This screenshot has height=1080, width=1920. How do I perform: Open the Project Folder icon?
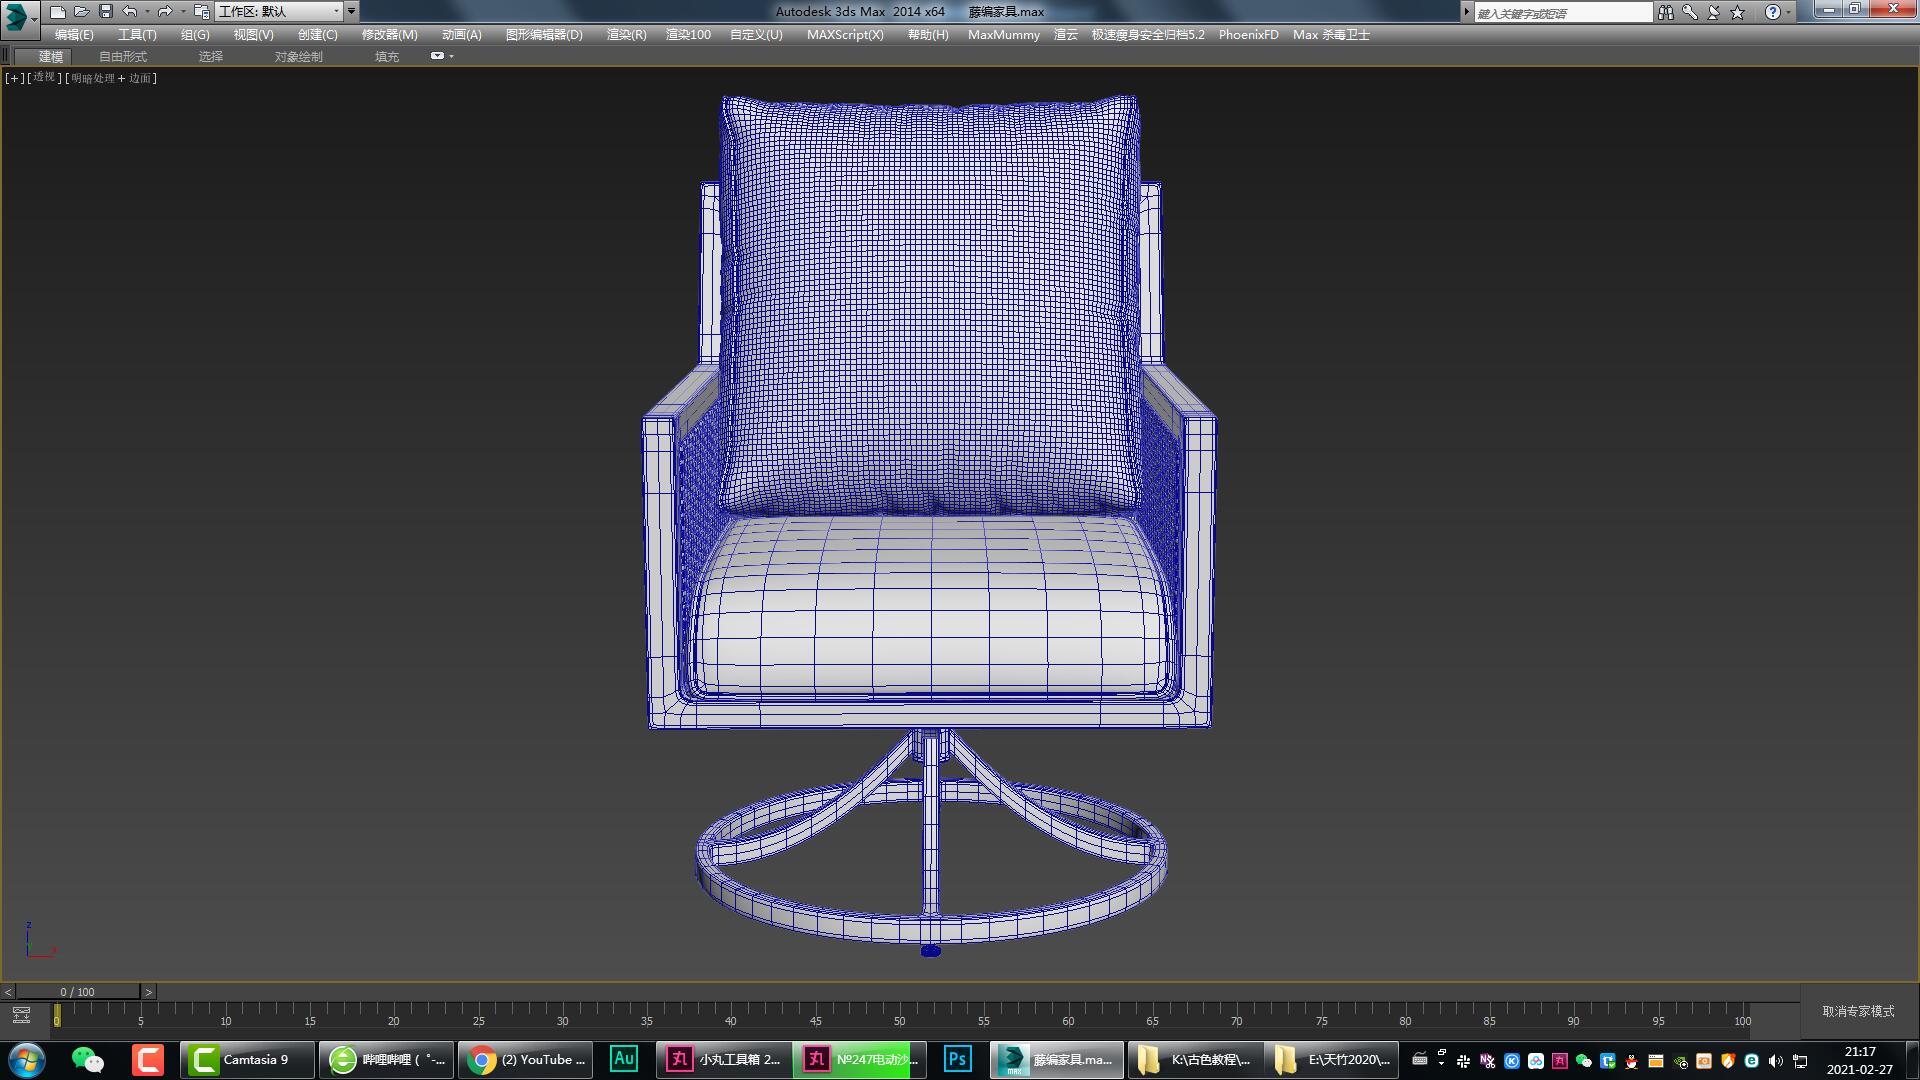pyautogui.click(x=203, y=12)
